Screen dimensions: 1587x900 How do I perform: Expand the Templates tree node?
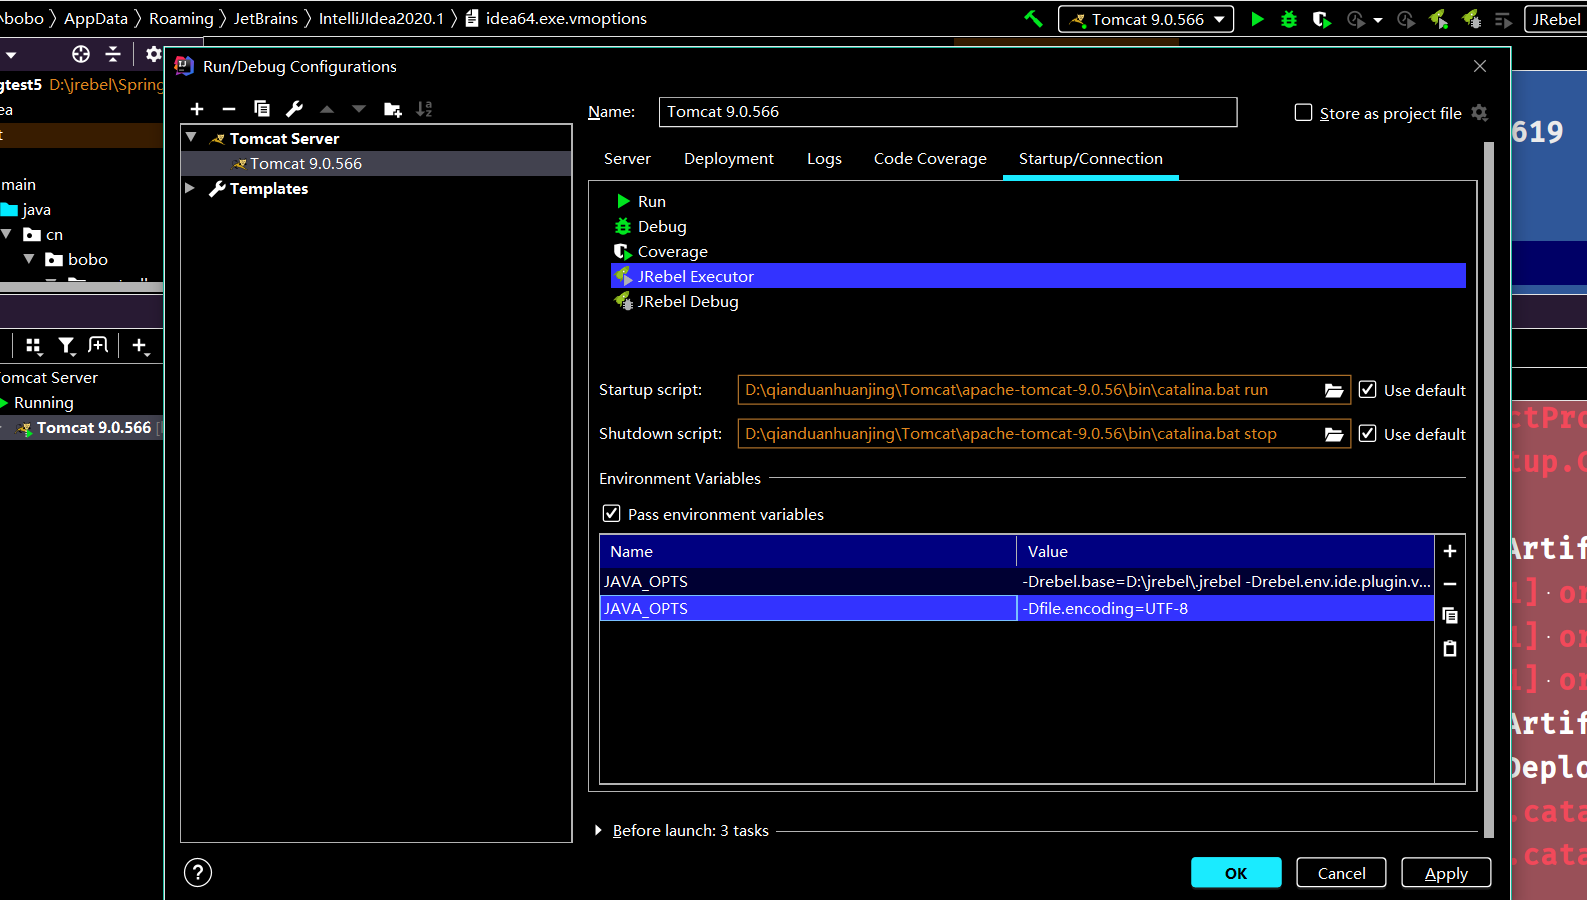(x=190, y=188)
